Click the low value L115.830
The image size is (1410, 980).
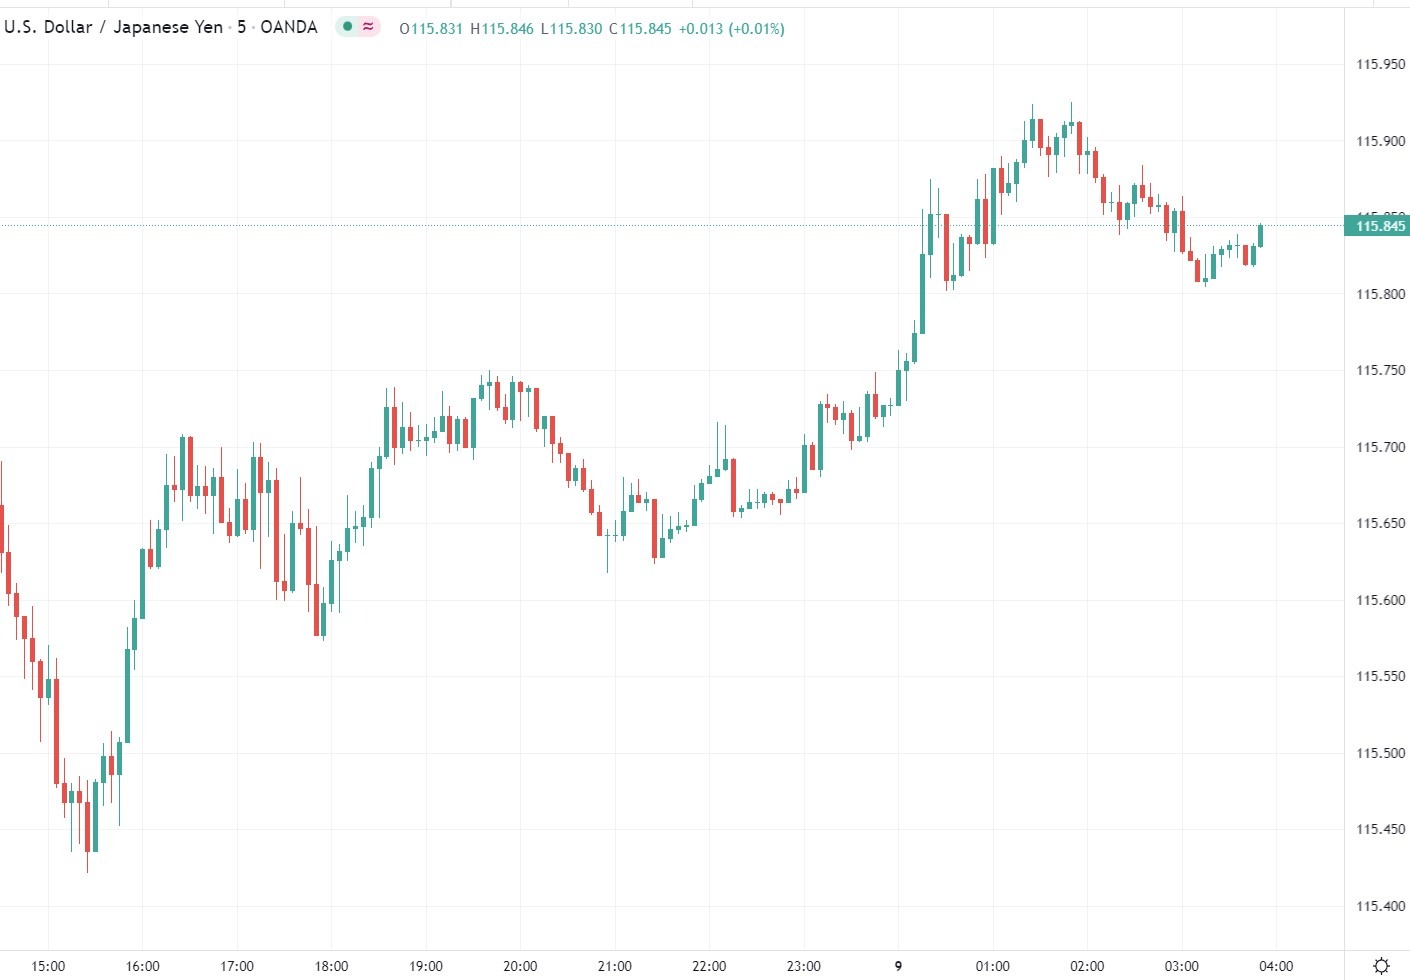click(x=571, y=29)
